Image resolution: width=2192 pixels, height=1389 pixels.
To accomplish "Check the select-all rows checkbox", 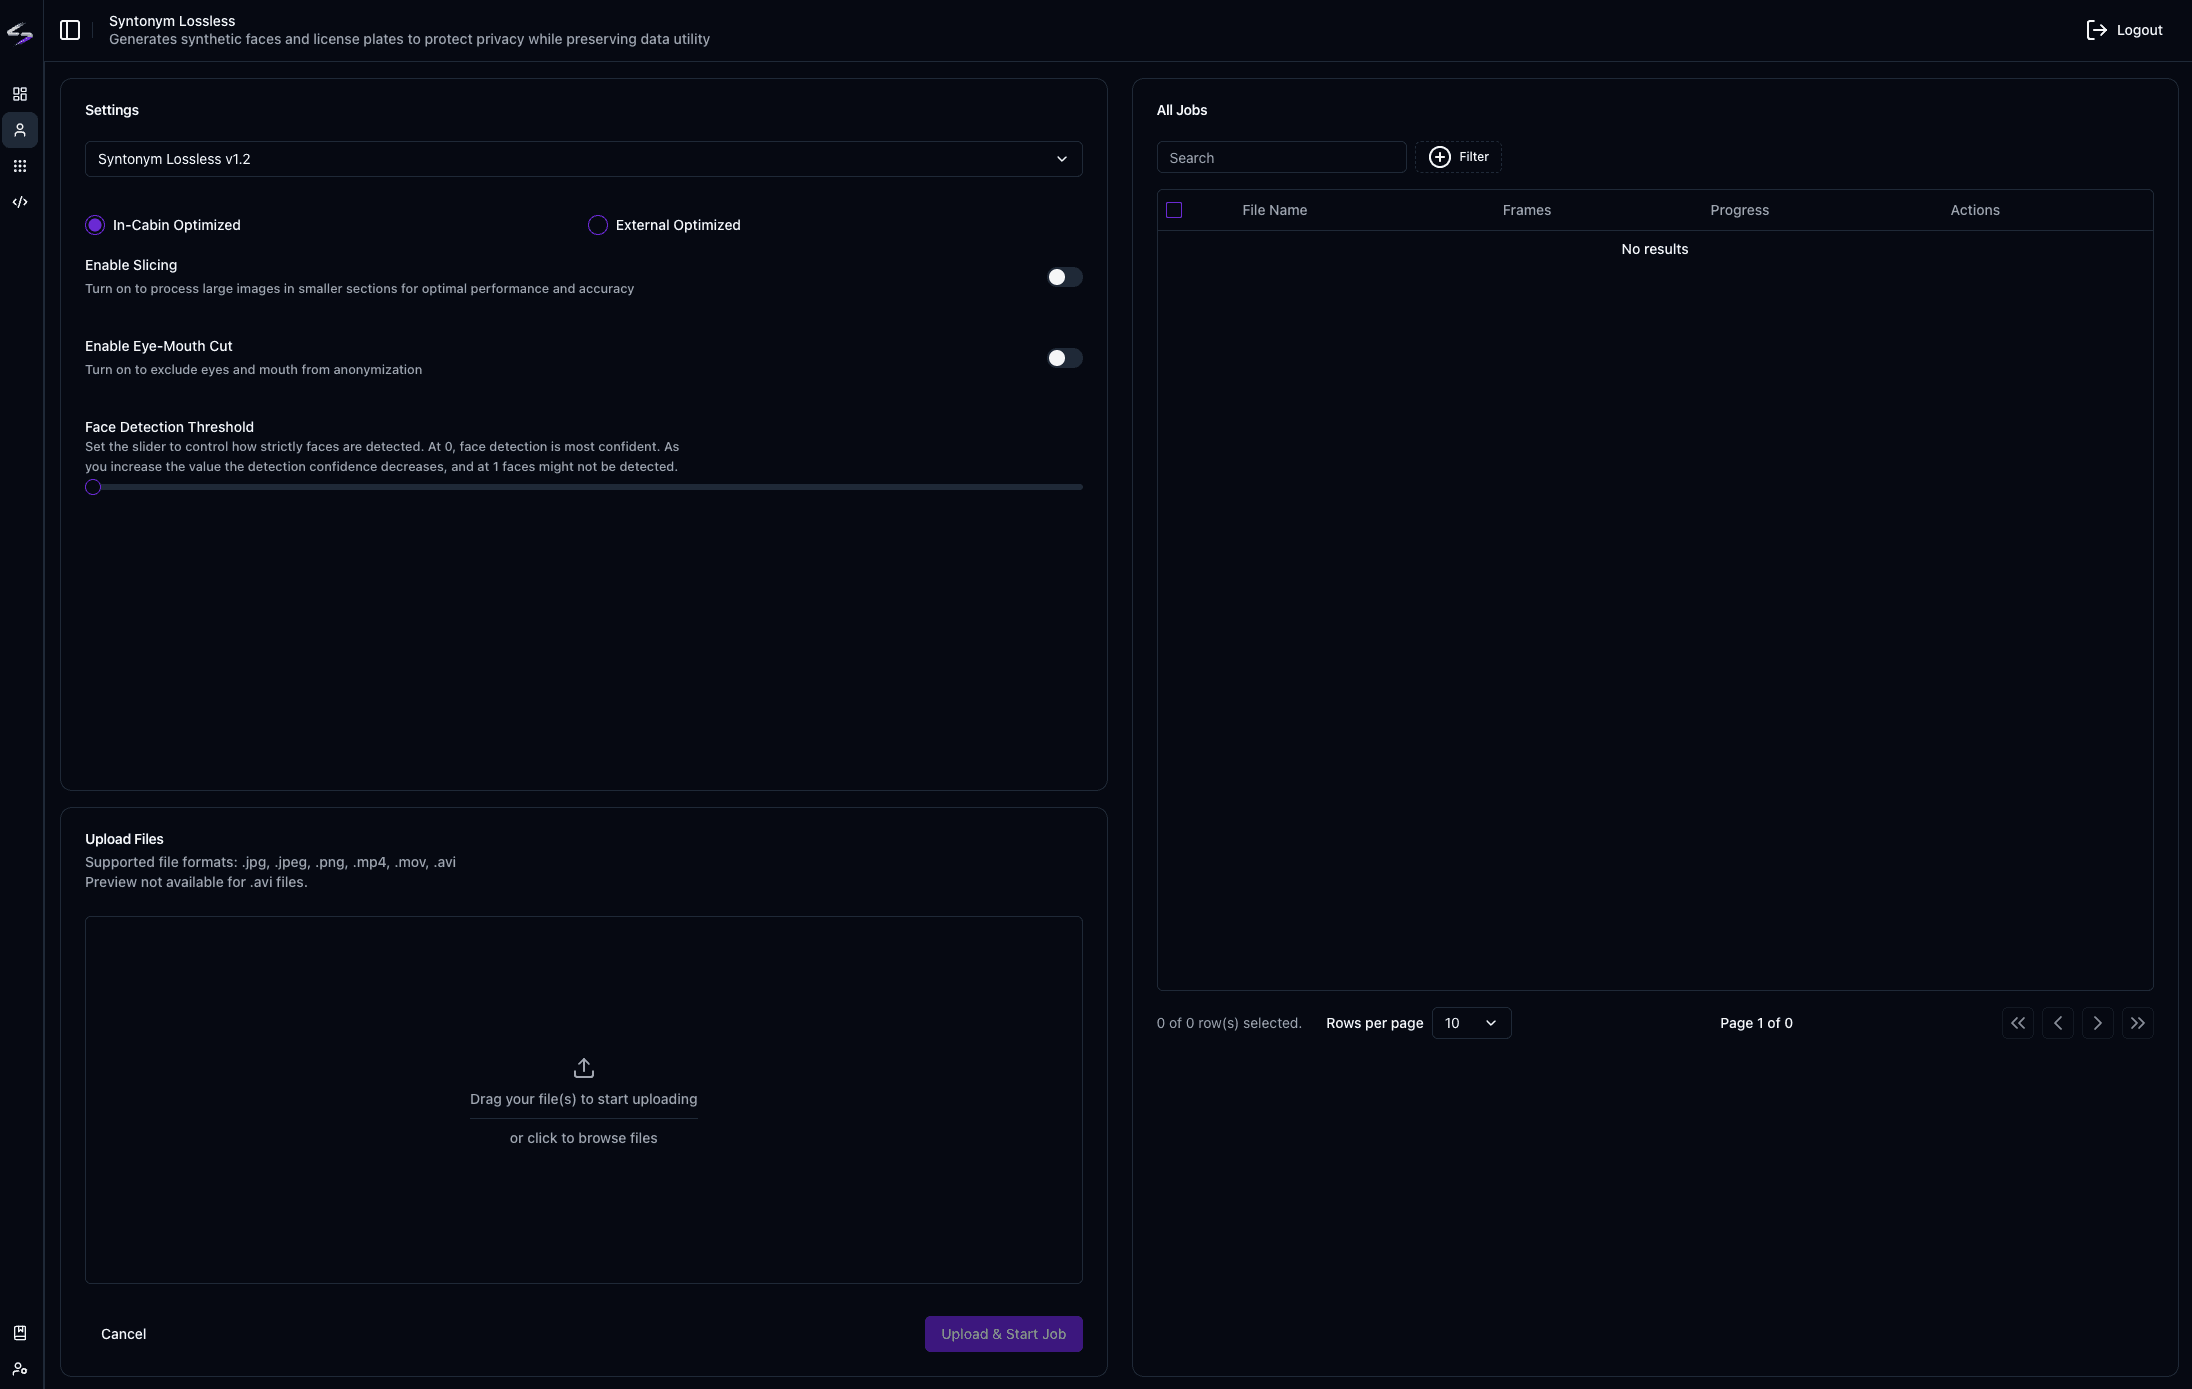I will pyautogui.click(x=1174, y=210).
